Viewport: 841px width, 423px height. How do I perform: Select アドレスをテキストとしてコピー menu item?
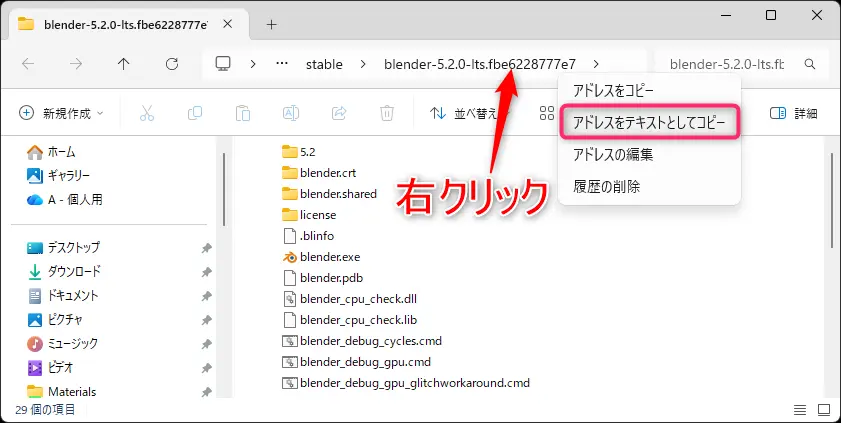click(x=650, y=123)
